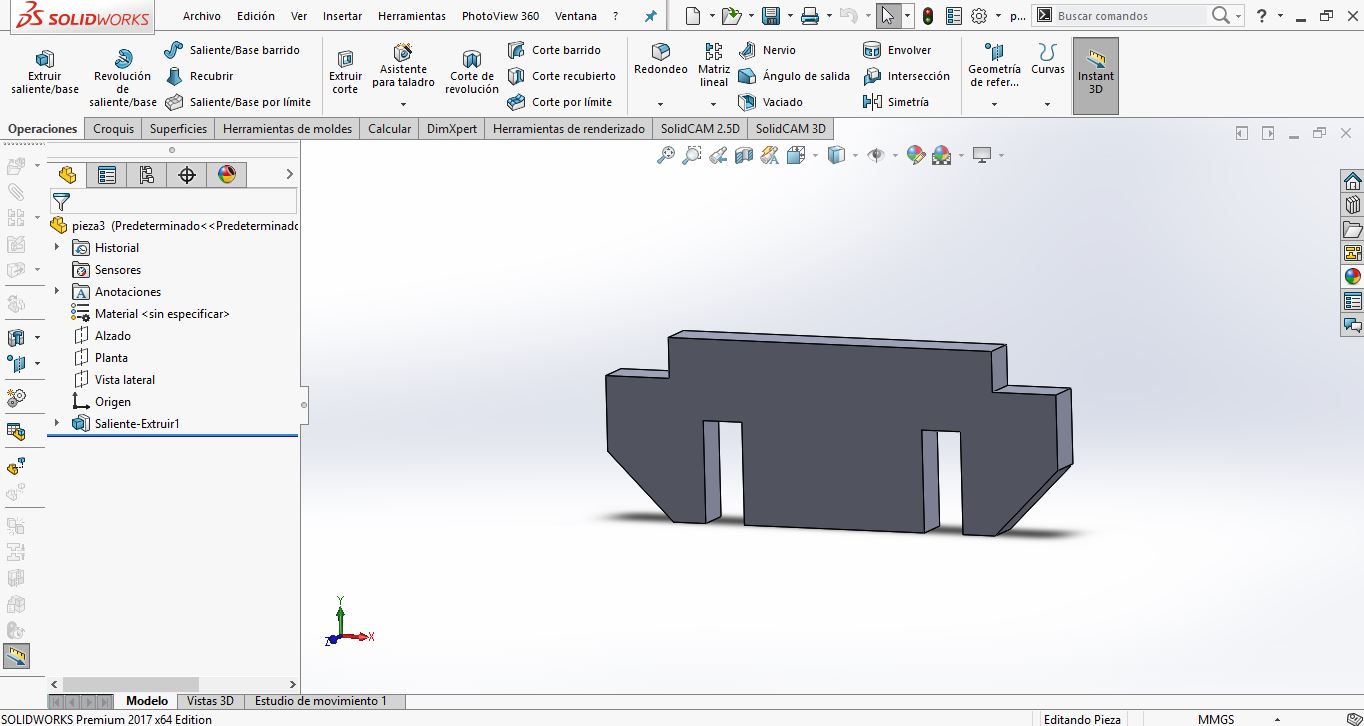
Task: Open the Herramientas menu
Action: coord(411,16)
